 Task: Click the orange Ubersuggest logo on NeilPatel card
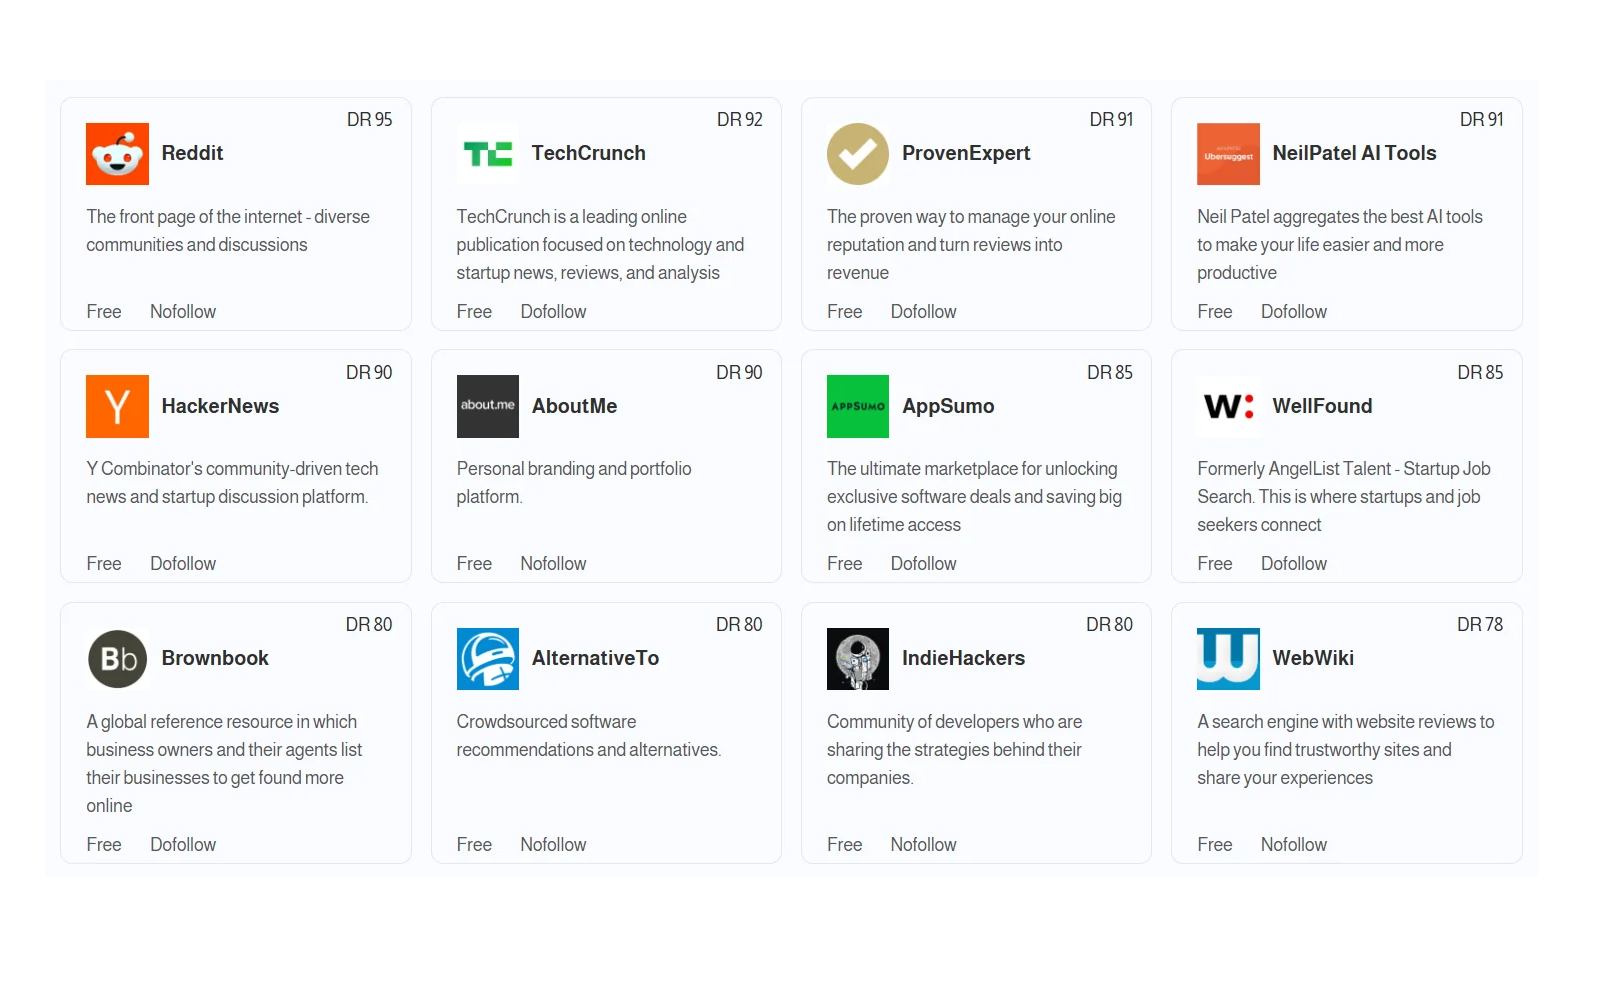click(x=1228, y=154)
